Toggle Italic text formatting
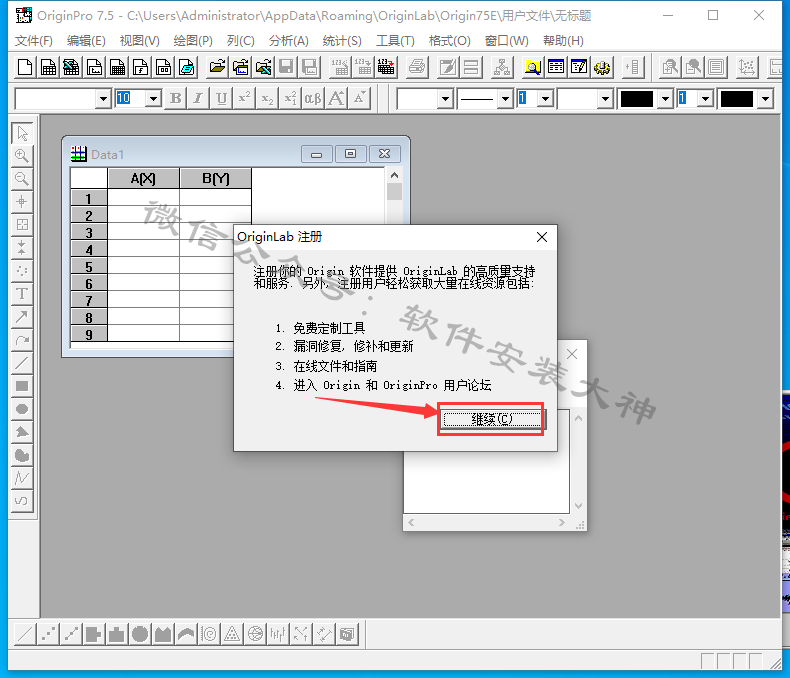790x678 pixels. click(x=198, y=98)
